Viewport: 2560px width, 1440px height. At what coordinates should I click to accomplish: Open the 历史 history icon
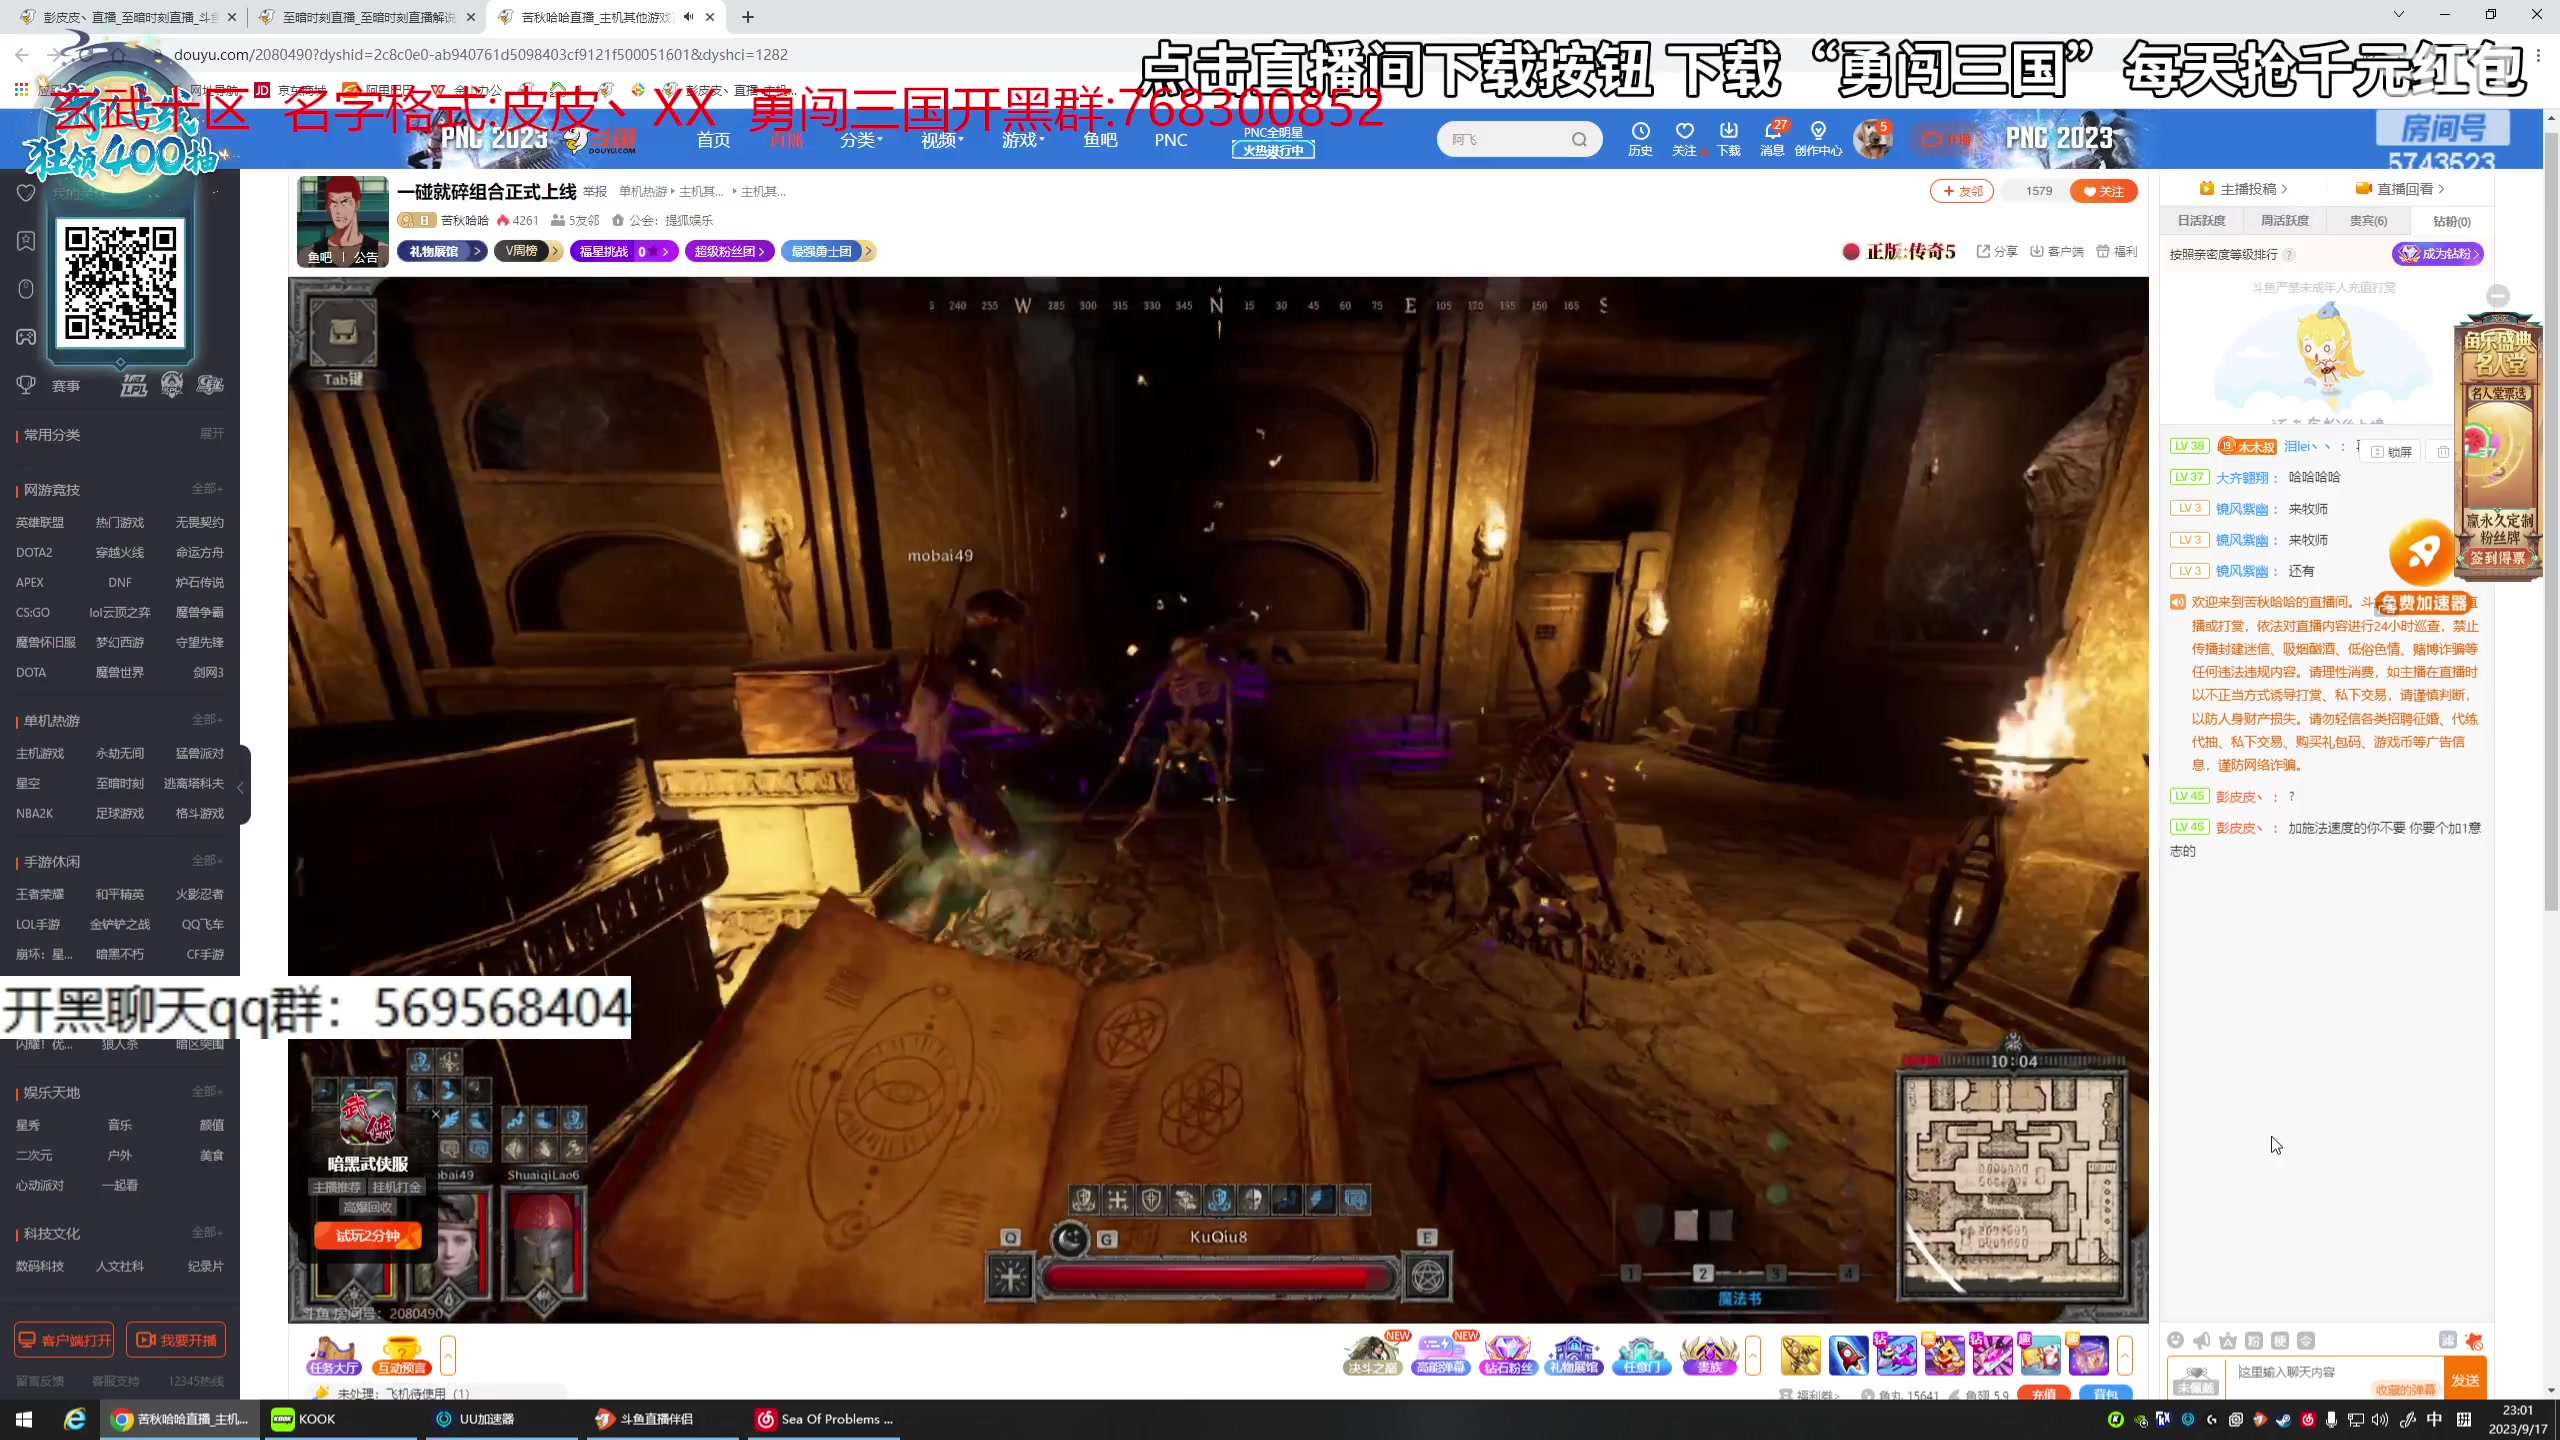(x=1640, y=138)
